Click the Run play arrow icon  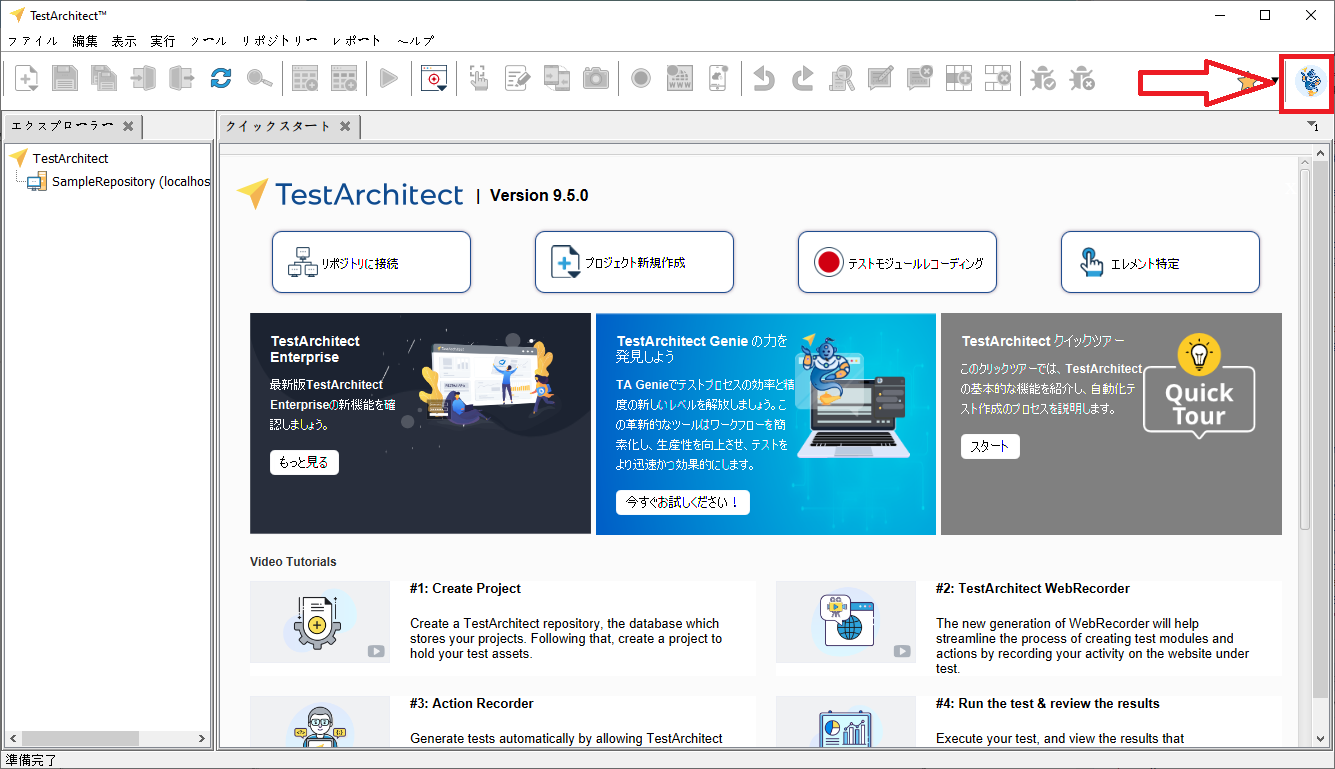(x=389, y=78)
